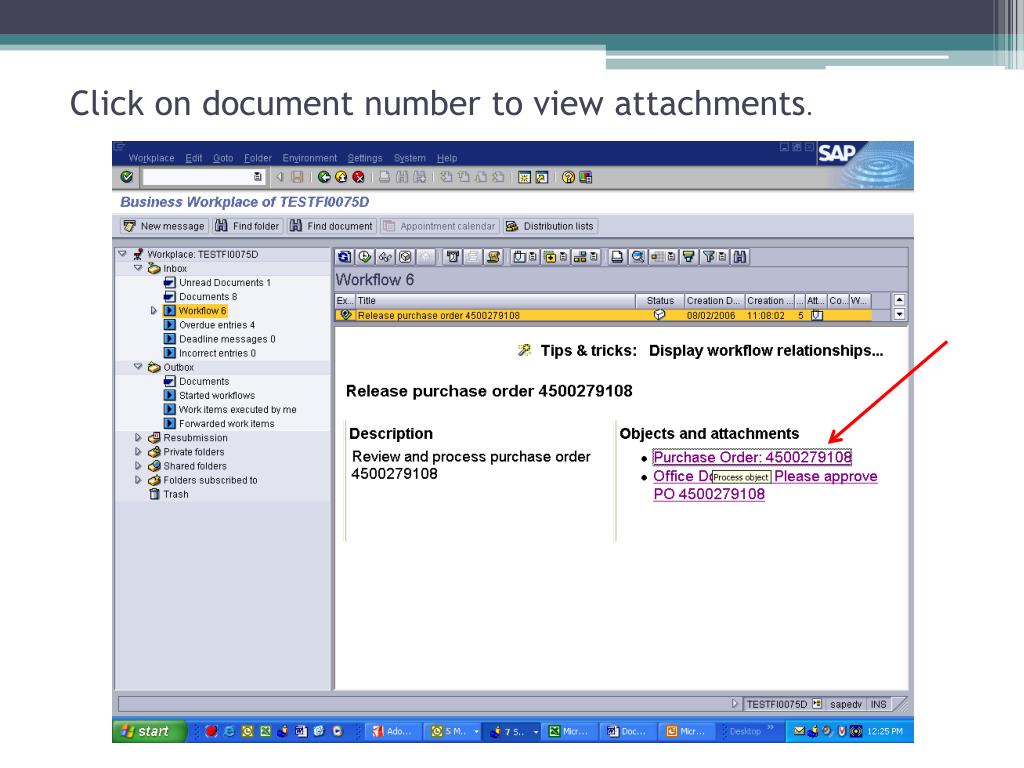Open the Goto menu
This screenshot has height=768, width=1024.
click(223, 158)
